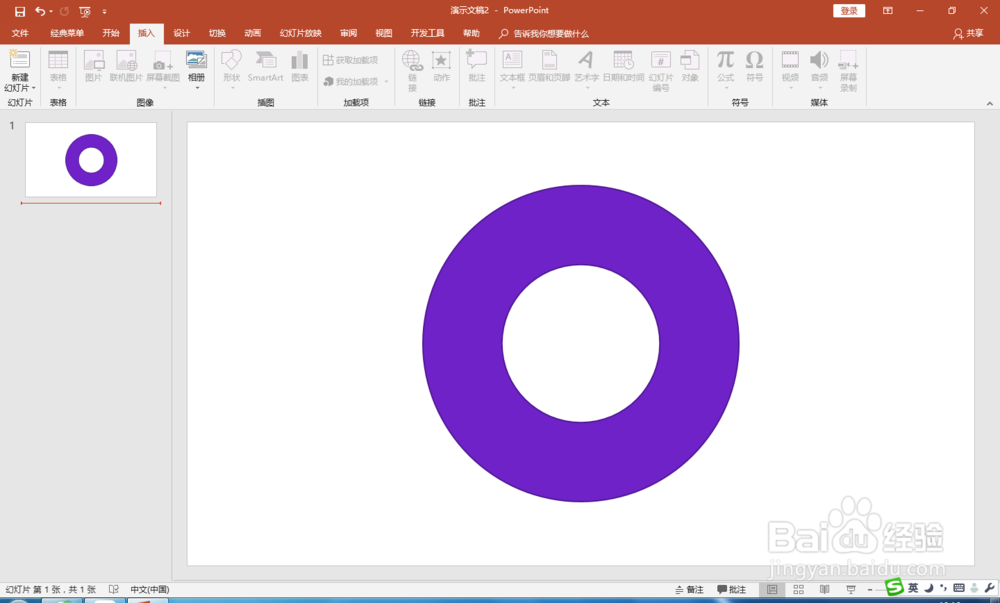Select the 插入 (Insert) tab
Viewport: 1000px width, 603px height.
tap(146, 33)
